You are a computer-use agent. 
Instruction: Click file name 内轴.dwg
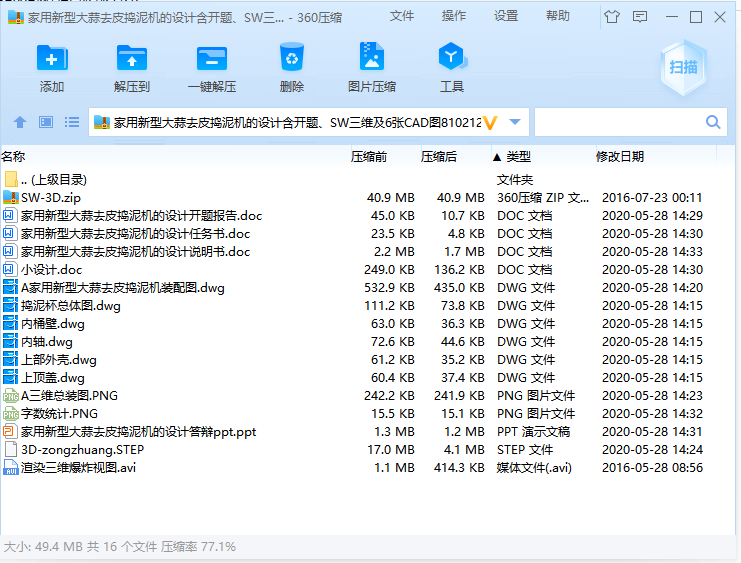(x=47, y=341)
